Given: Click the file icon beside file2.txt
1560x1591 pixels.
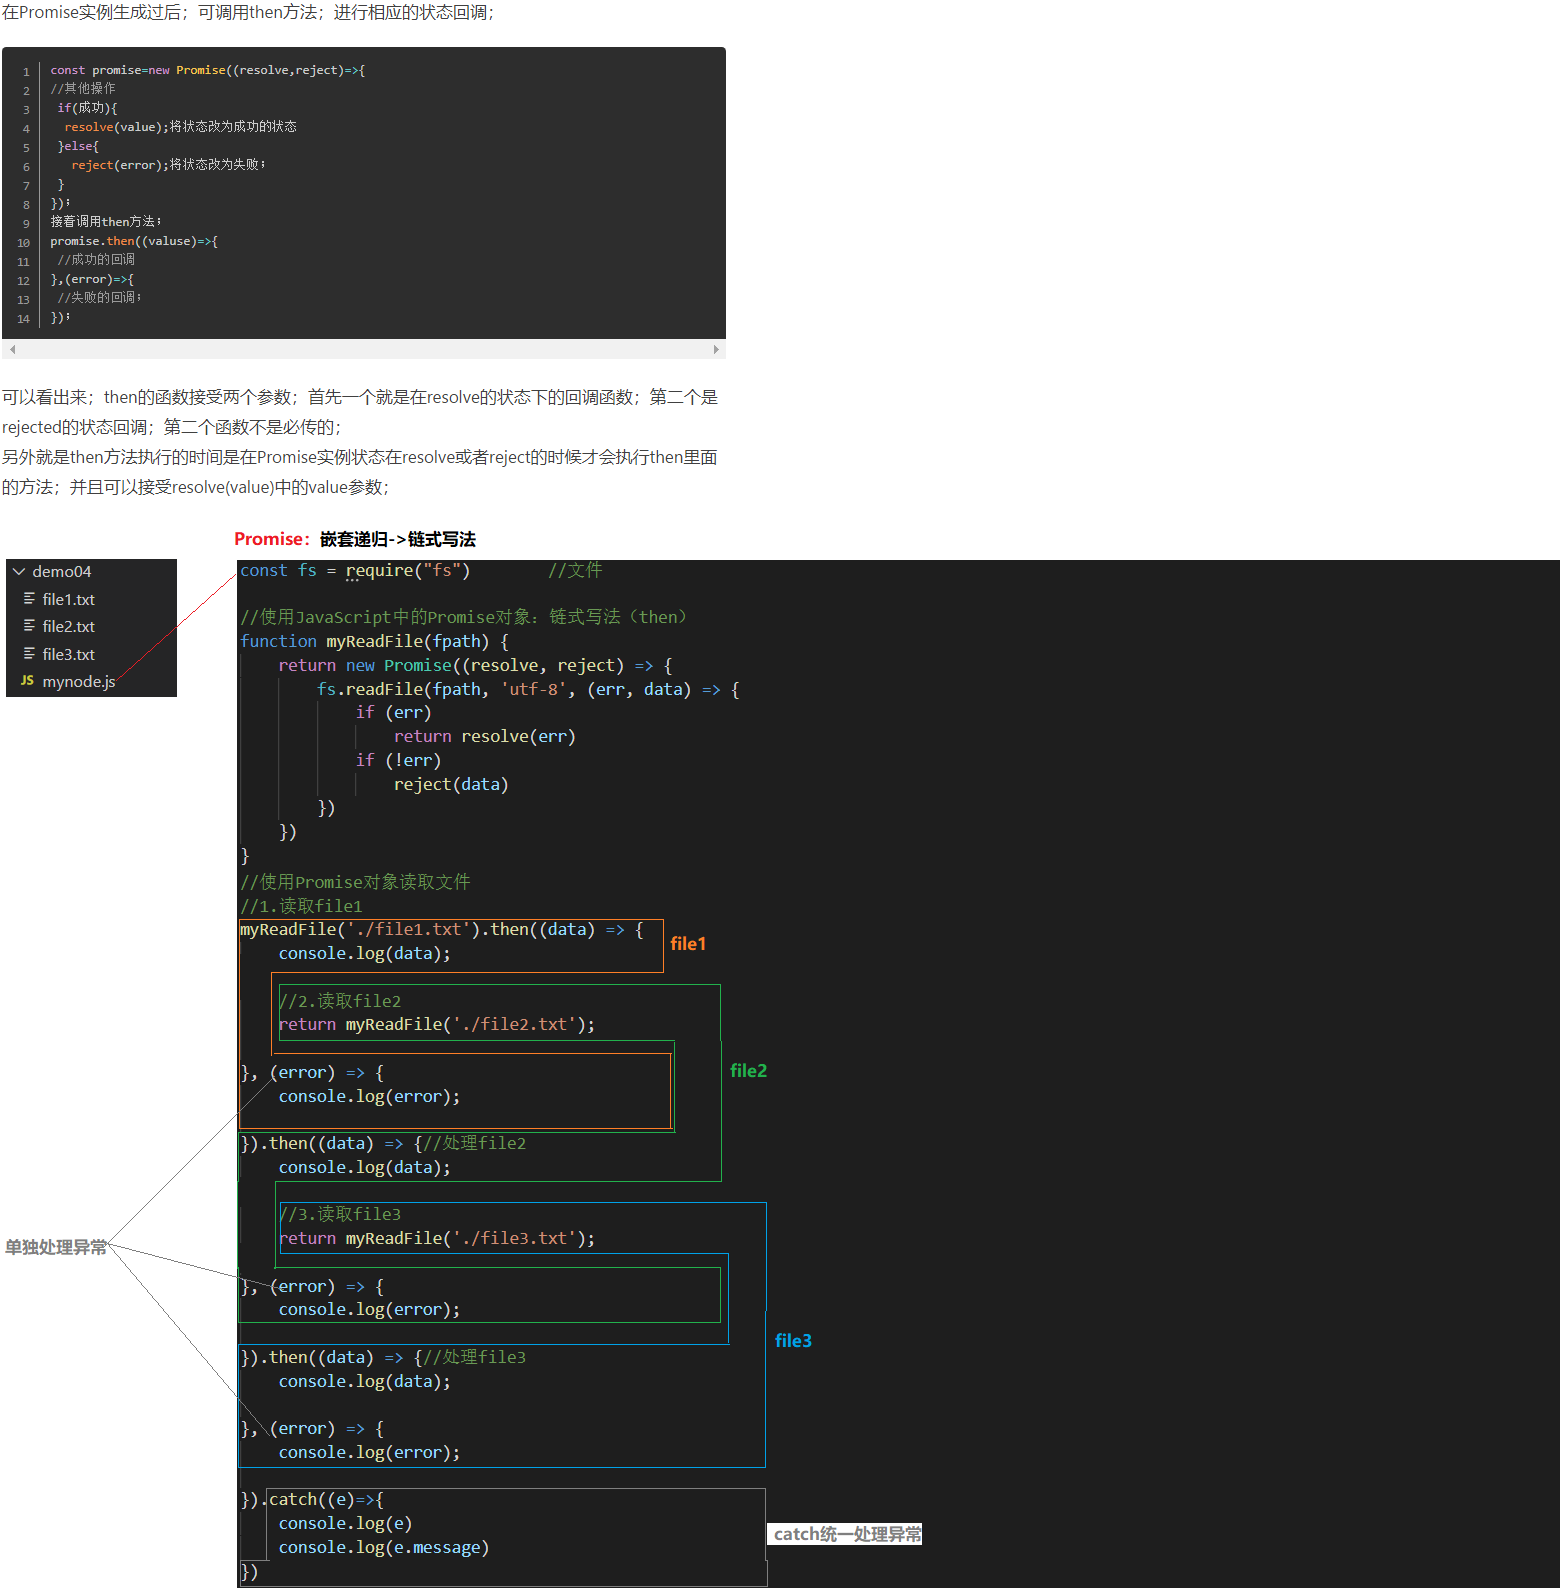Looking at the screenshot, I should pyautogui.click(x=29, y=626).
